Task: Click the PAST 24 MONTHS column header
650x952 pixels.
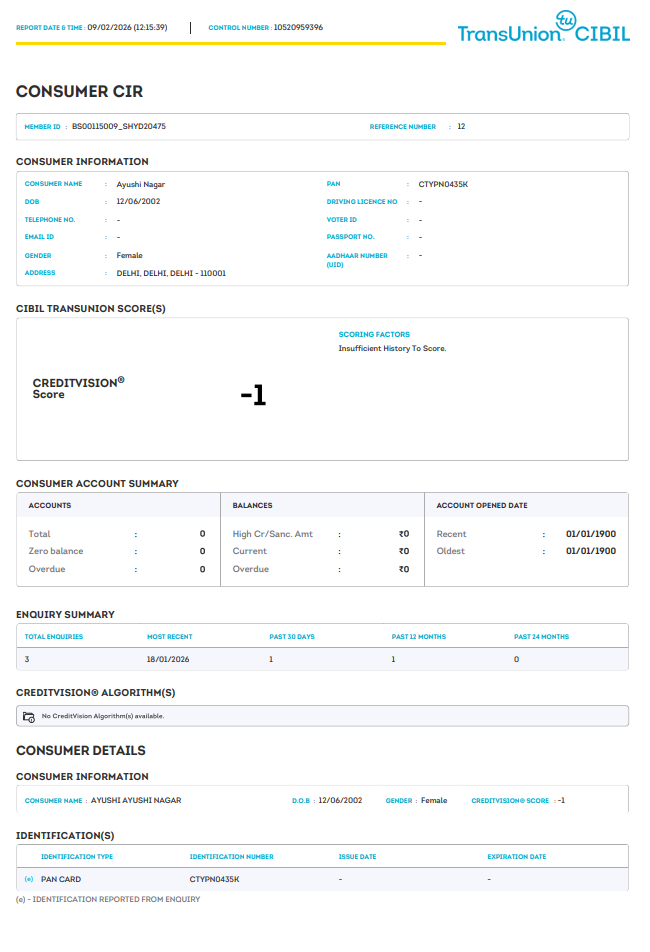Action: pyautogui.click(x=541, y=637)
